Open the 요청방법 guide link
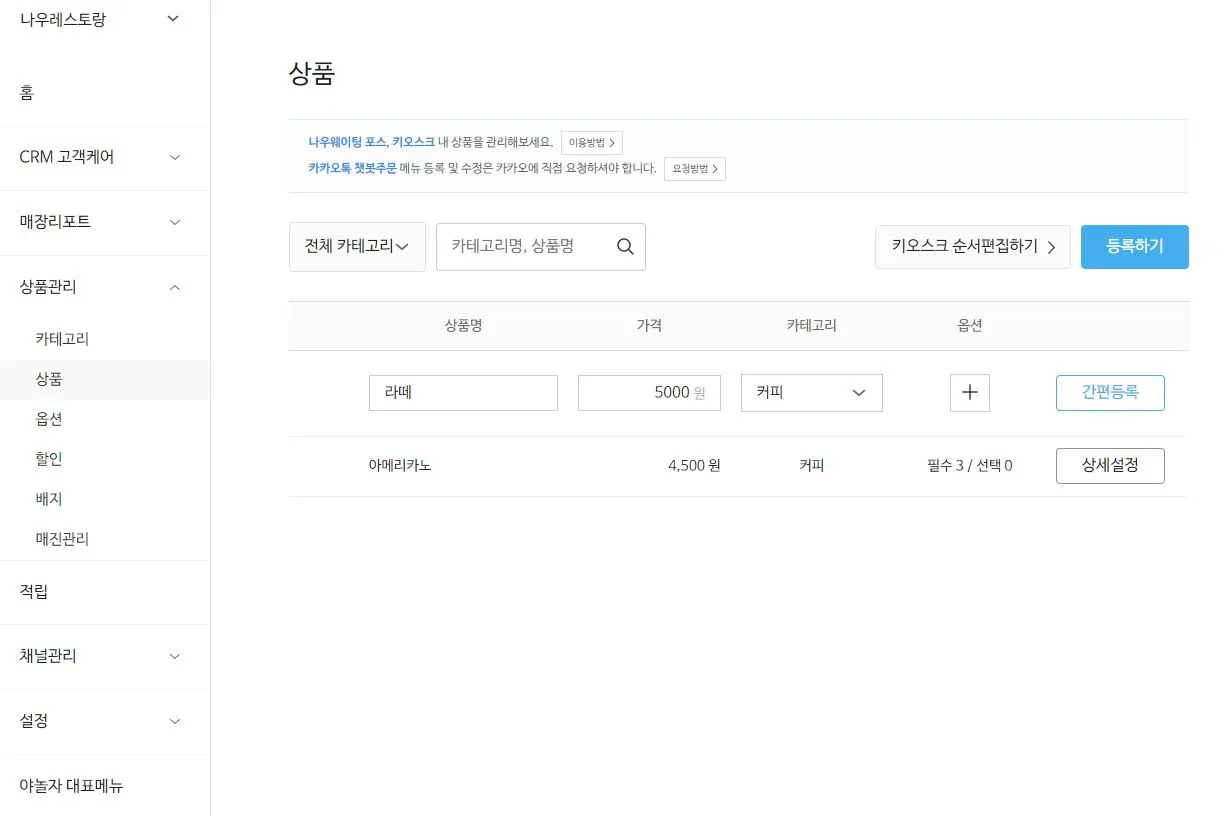 (695, 169)
